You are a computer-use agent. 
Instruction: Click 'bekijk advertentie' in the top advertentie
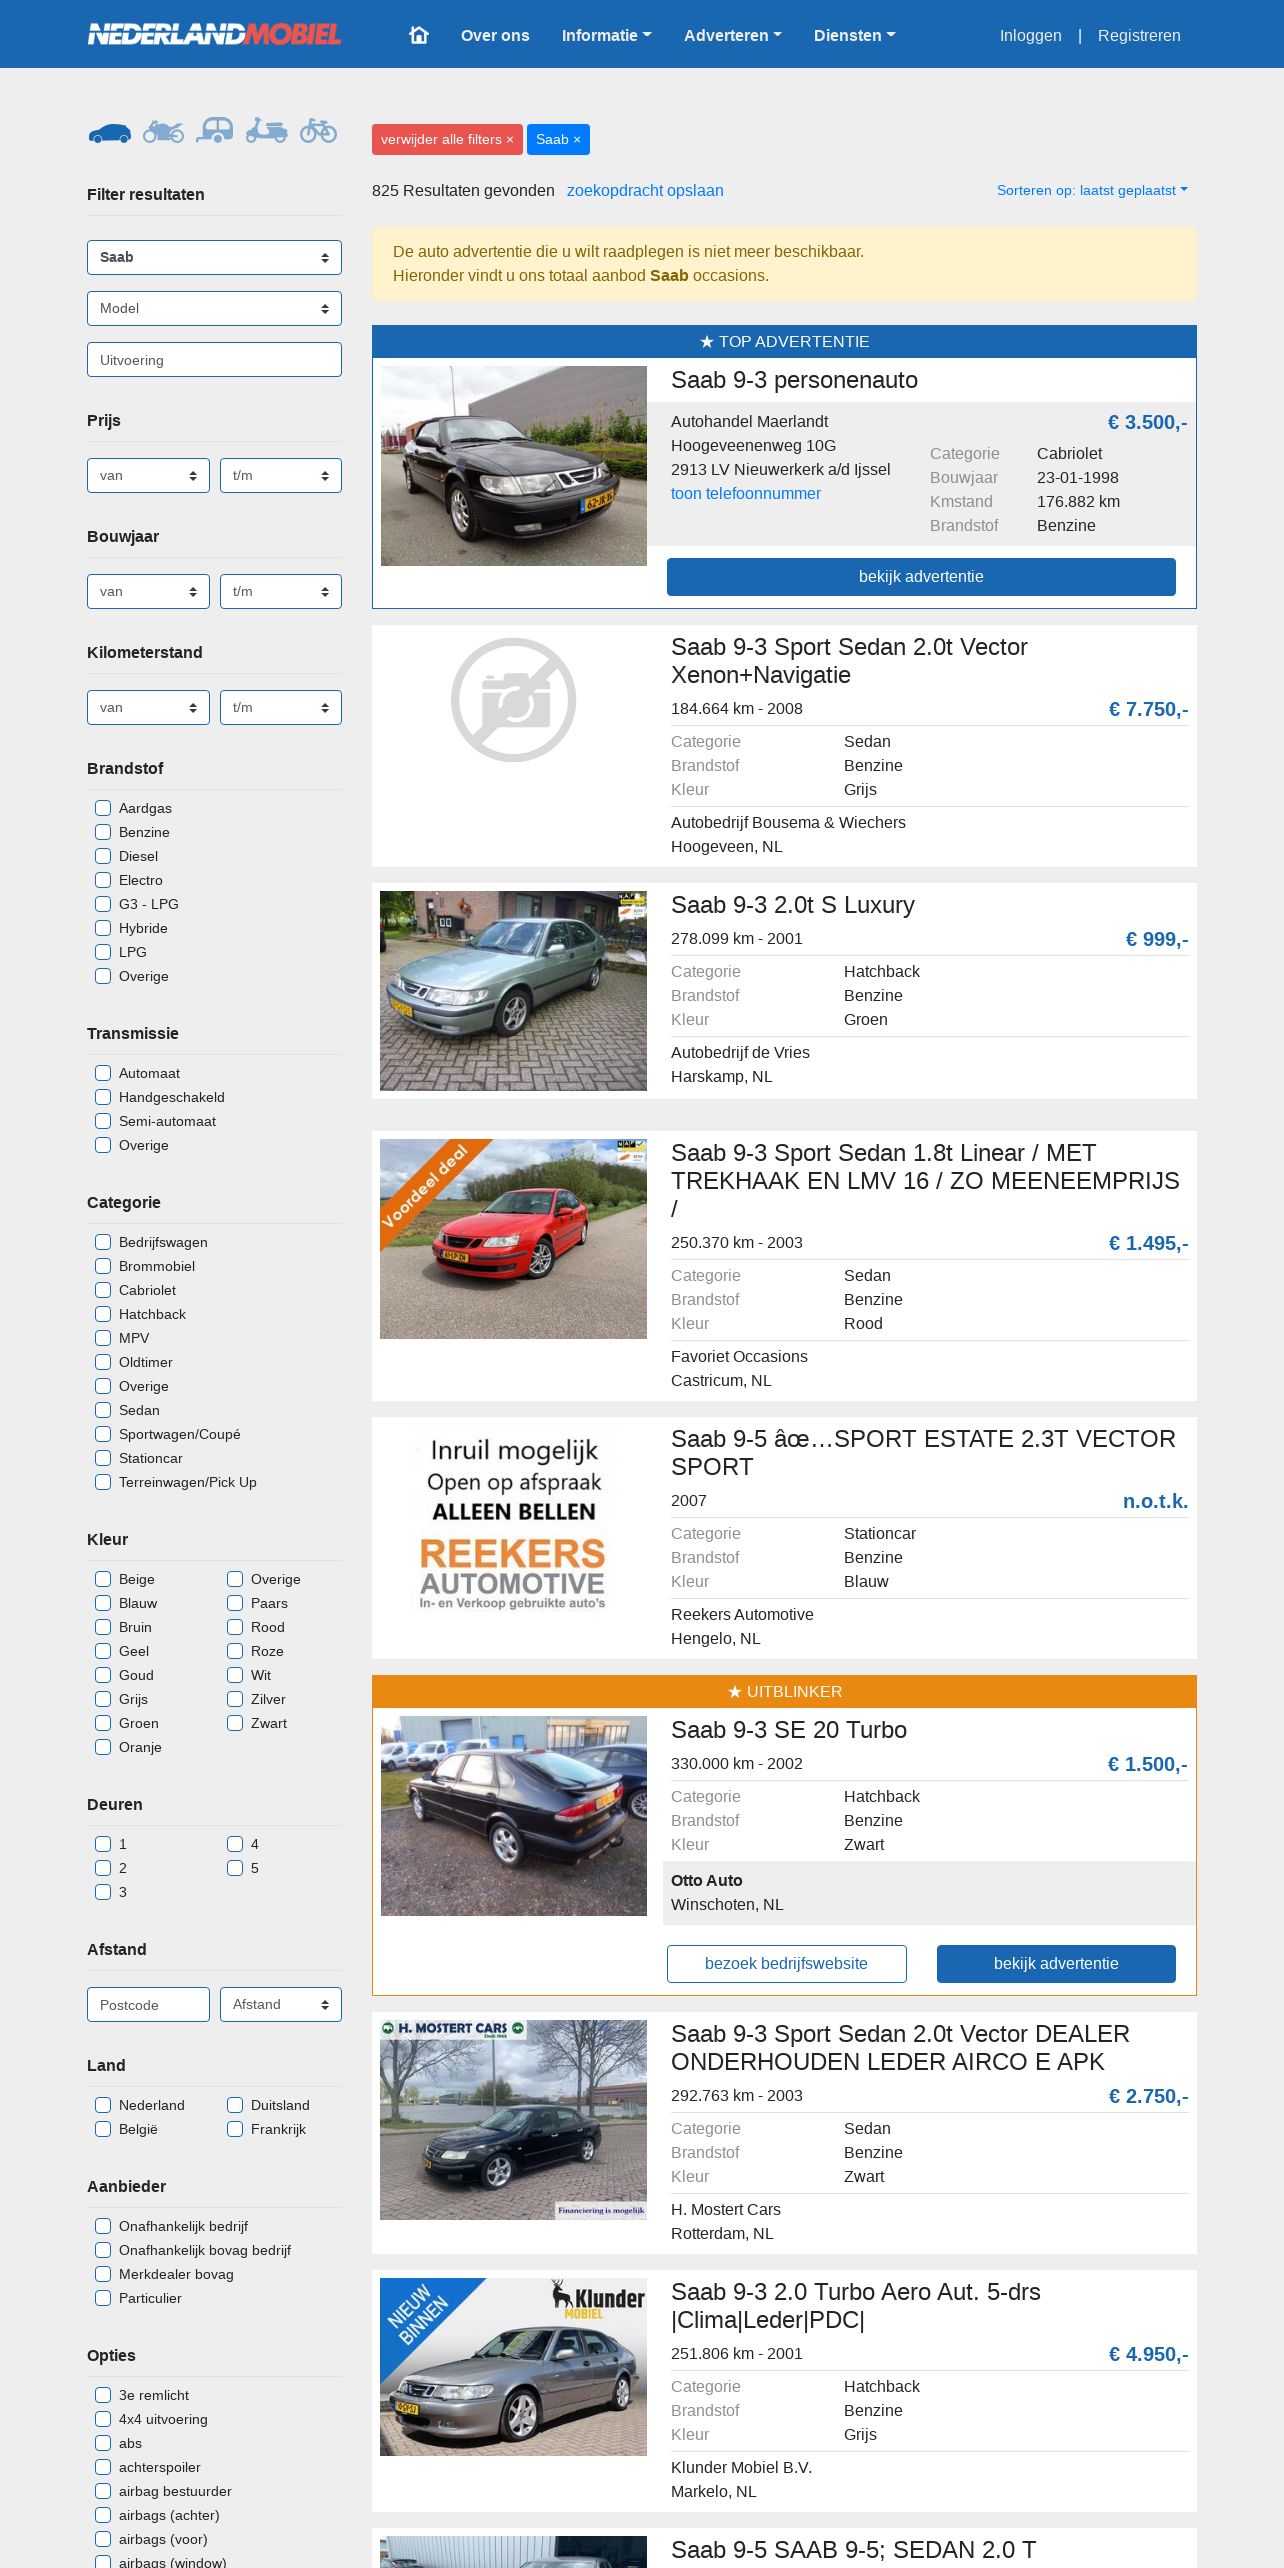921,577
